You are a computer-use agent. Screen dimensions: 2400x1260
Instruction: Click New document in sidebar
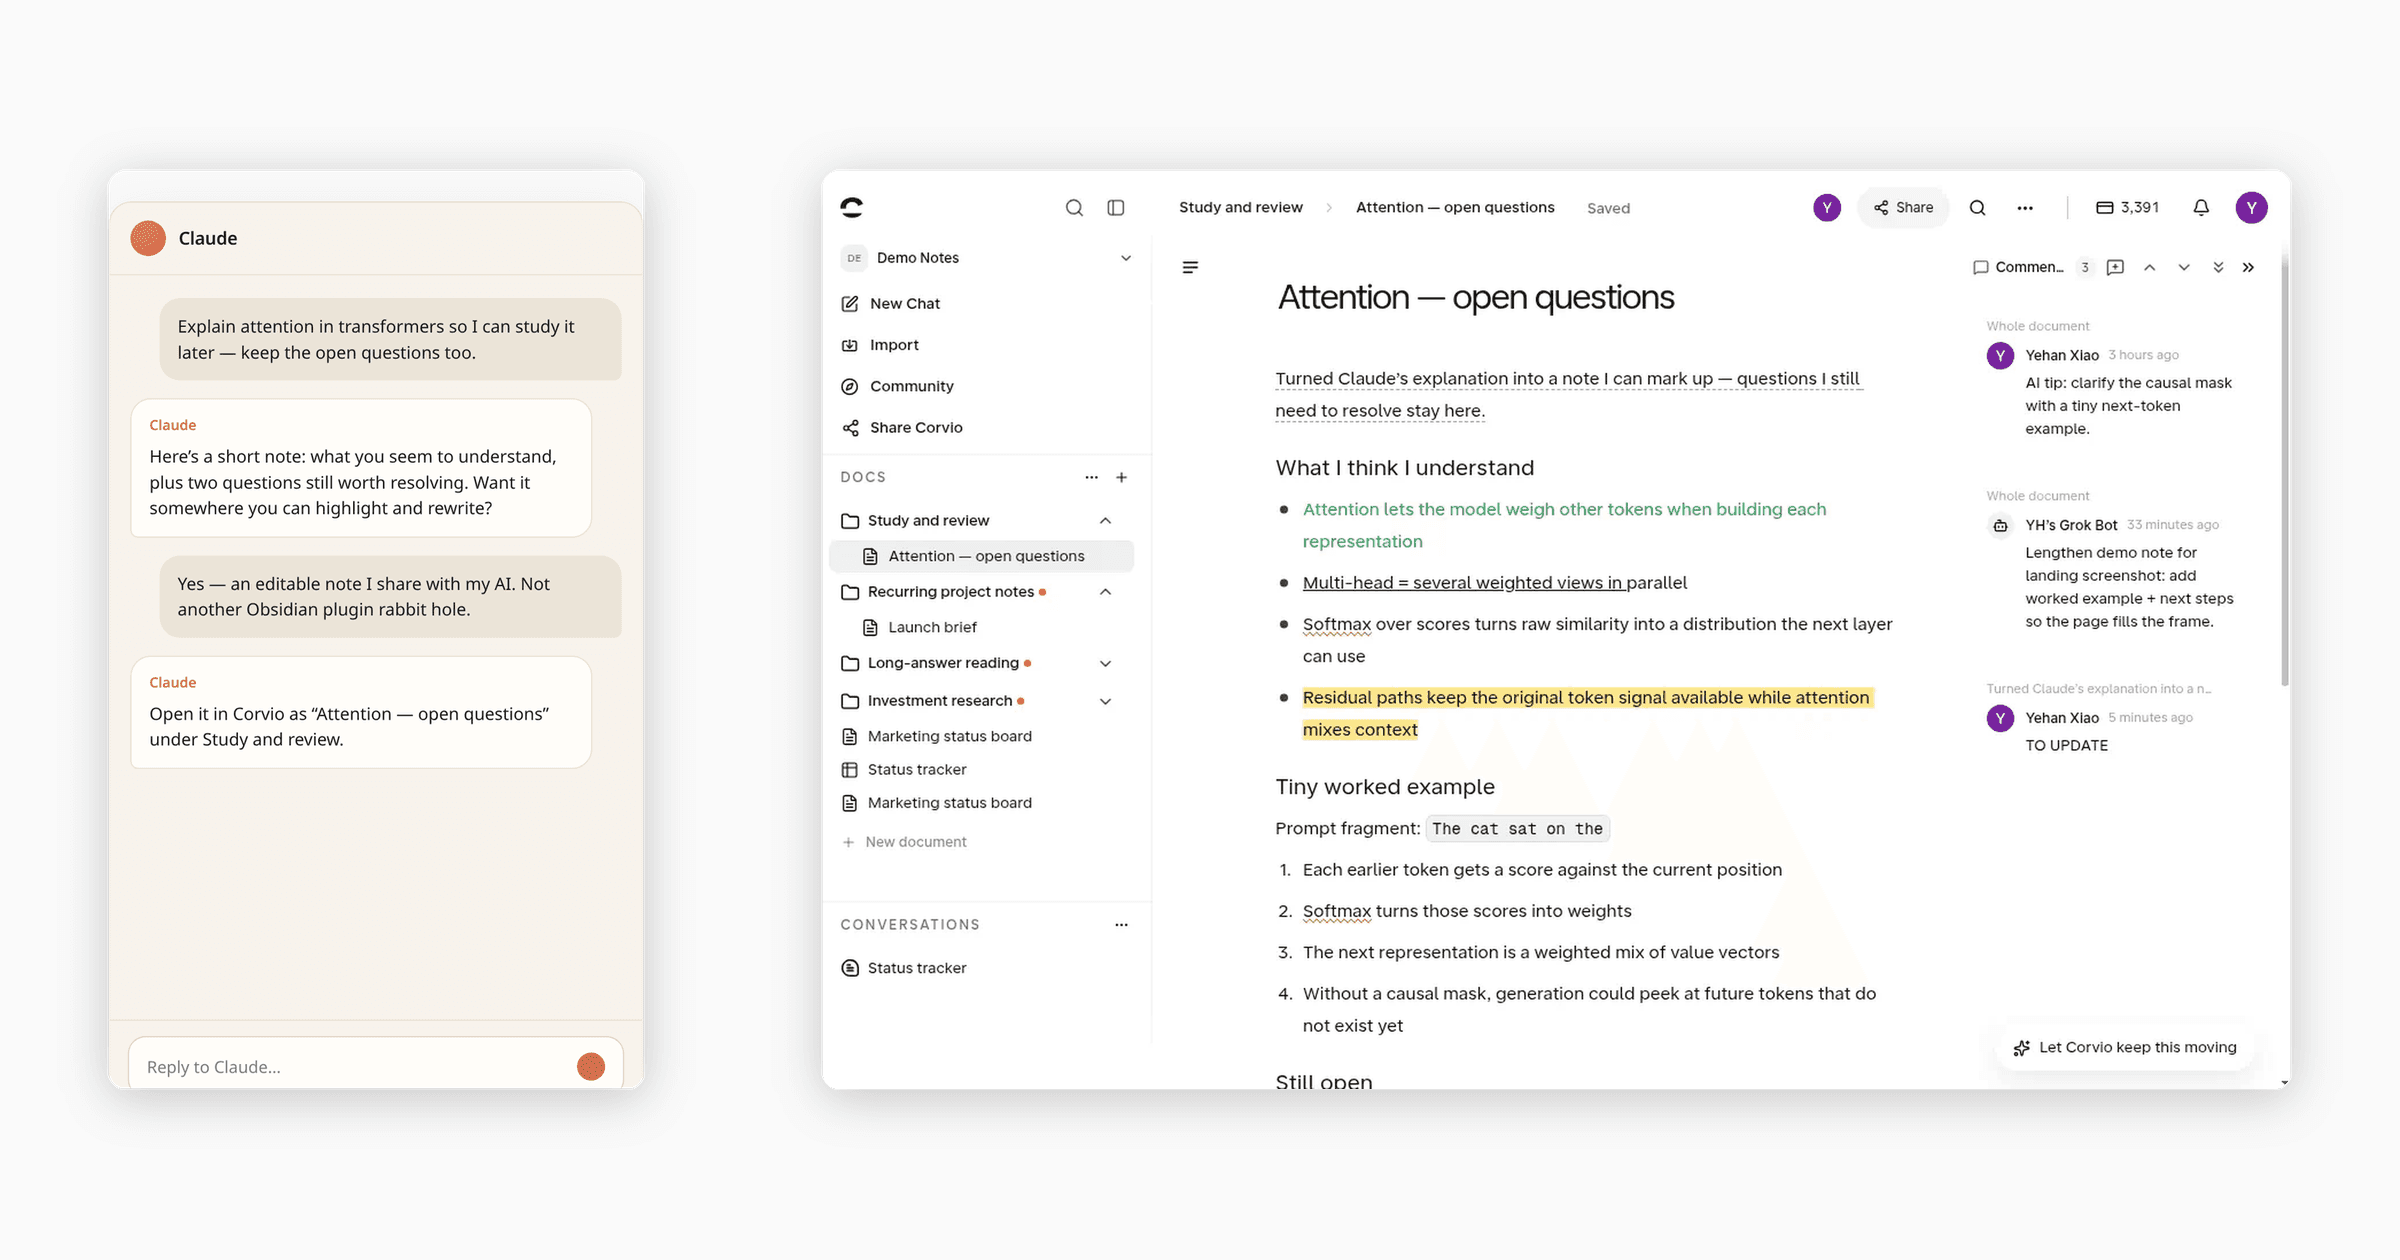click(904, 842)
